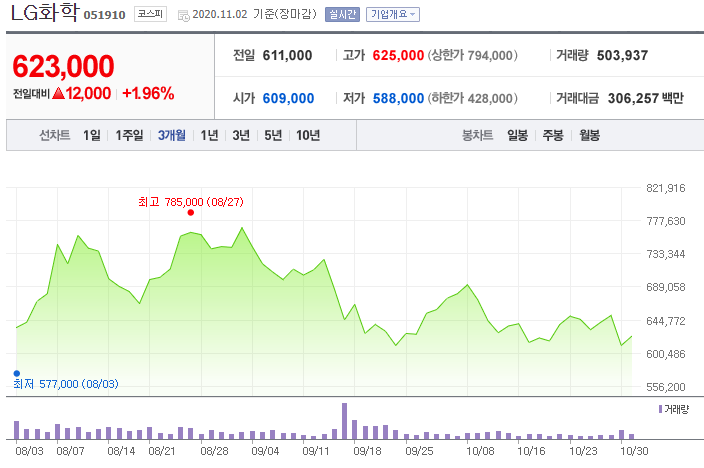Open the 기업개요 dropdown
The height and width of the screenshot is (468, 704).
[393, 14]
